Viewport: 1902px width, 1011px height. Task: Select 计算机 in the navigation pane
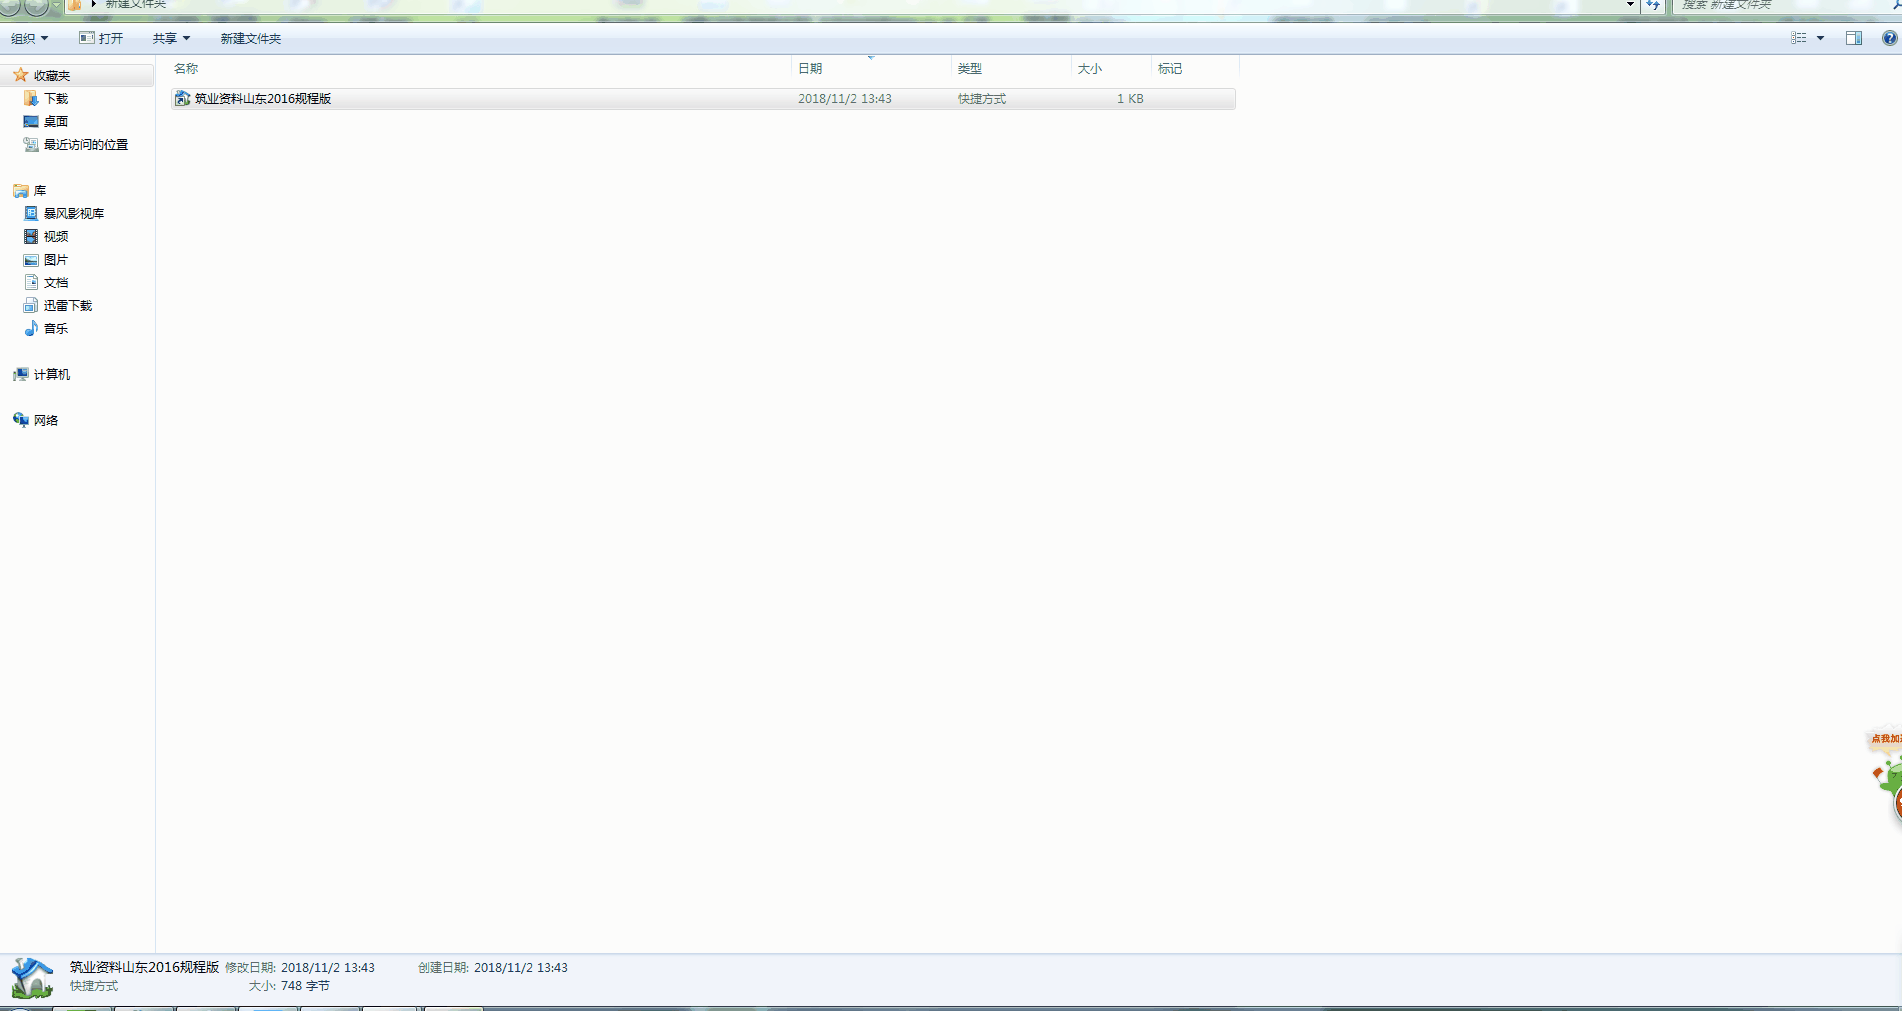[x=51, y=375]
